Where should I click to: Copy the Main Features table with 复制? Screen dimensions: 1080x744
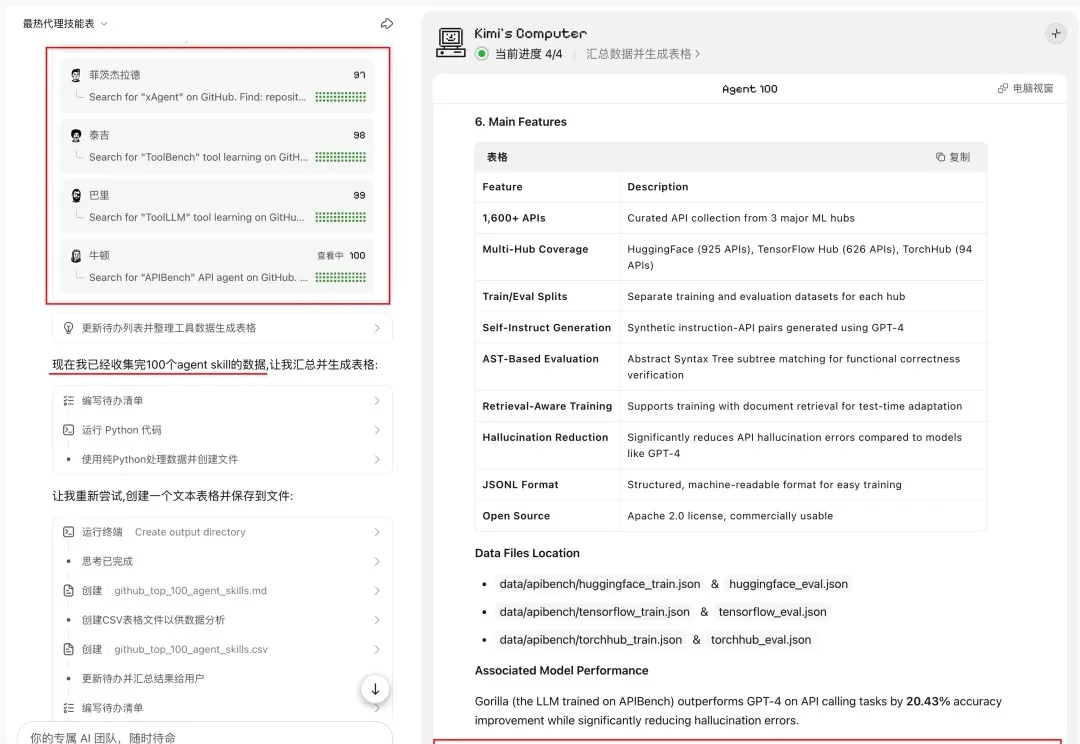pos(953,157)
